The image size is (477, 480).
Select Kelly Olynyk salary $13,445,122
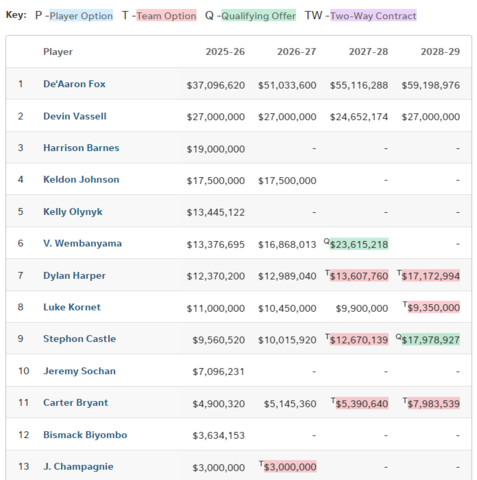coord(216,212)
